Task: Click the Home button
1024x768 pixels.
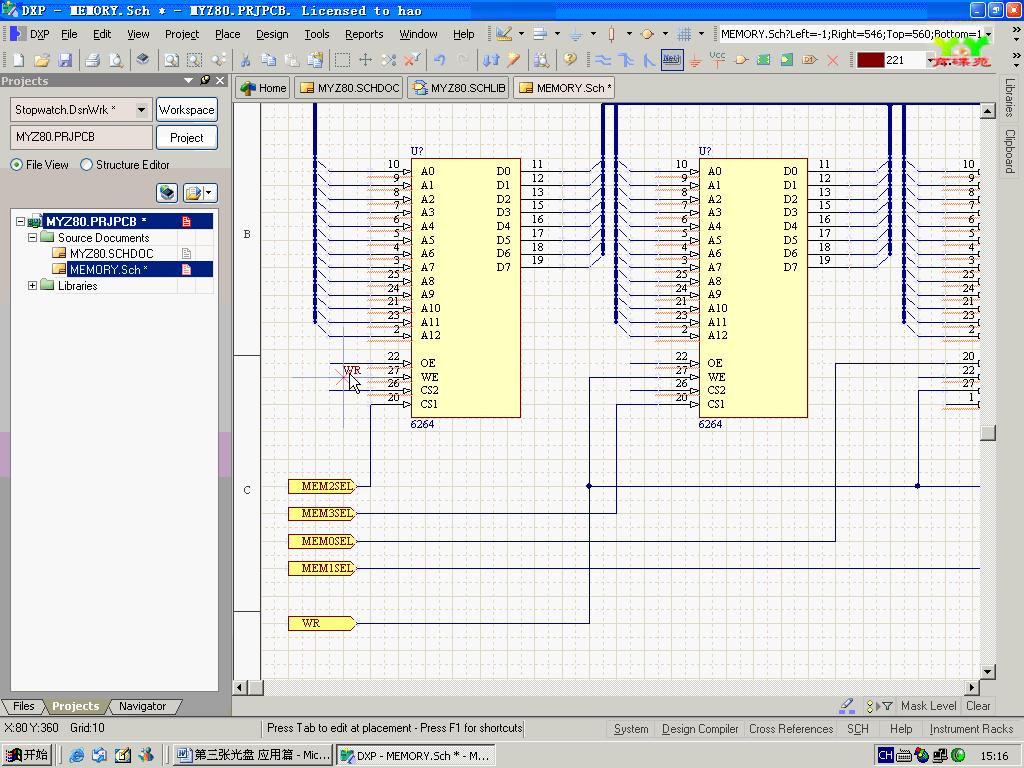Action: tap(263, 88)
